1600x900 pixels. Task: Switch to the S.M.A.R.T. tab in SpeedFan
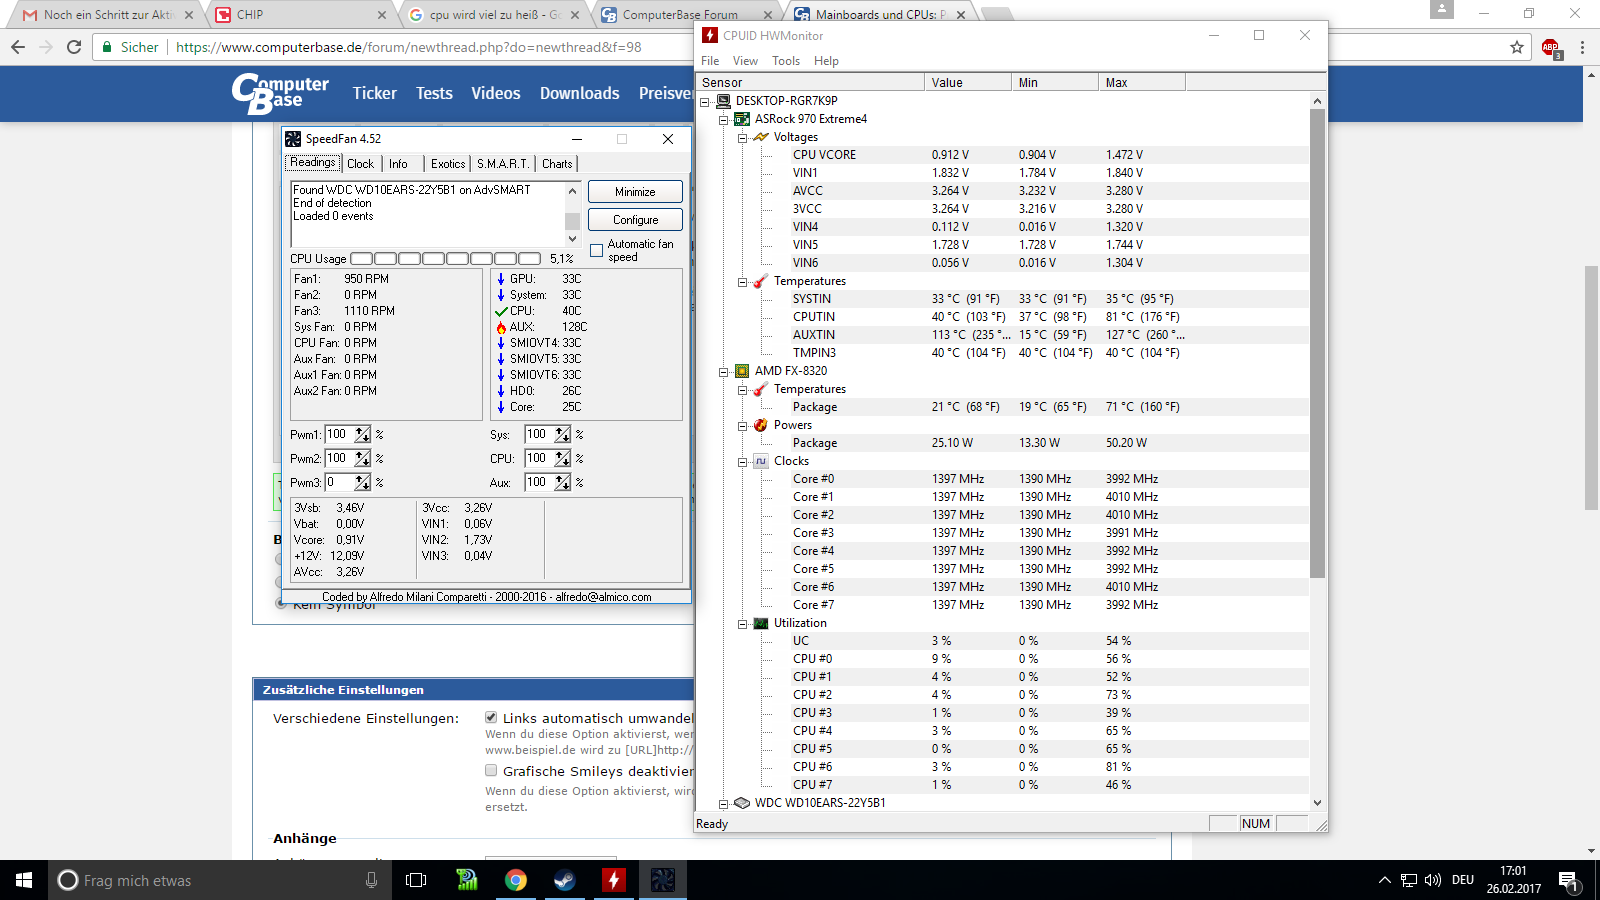click(502, 164)
